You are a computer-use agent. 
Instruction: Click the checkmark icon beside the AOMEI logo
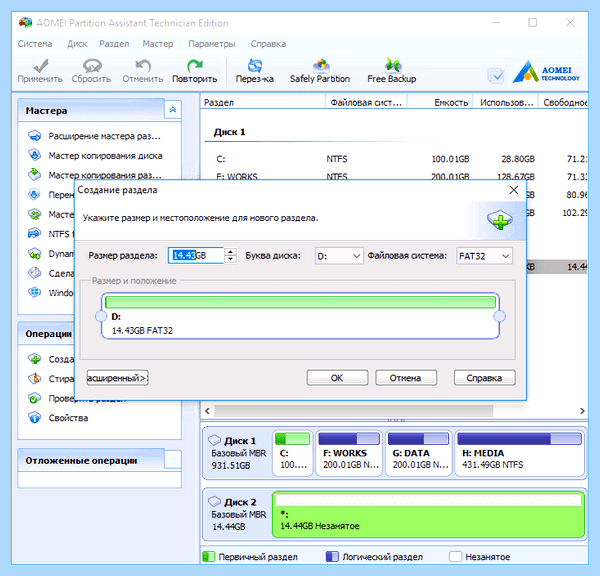click(x=497, y=76)
